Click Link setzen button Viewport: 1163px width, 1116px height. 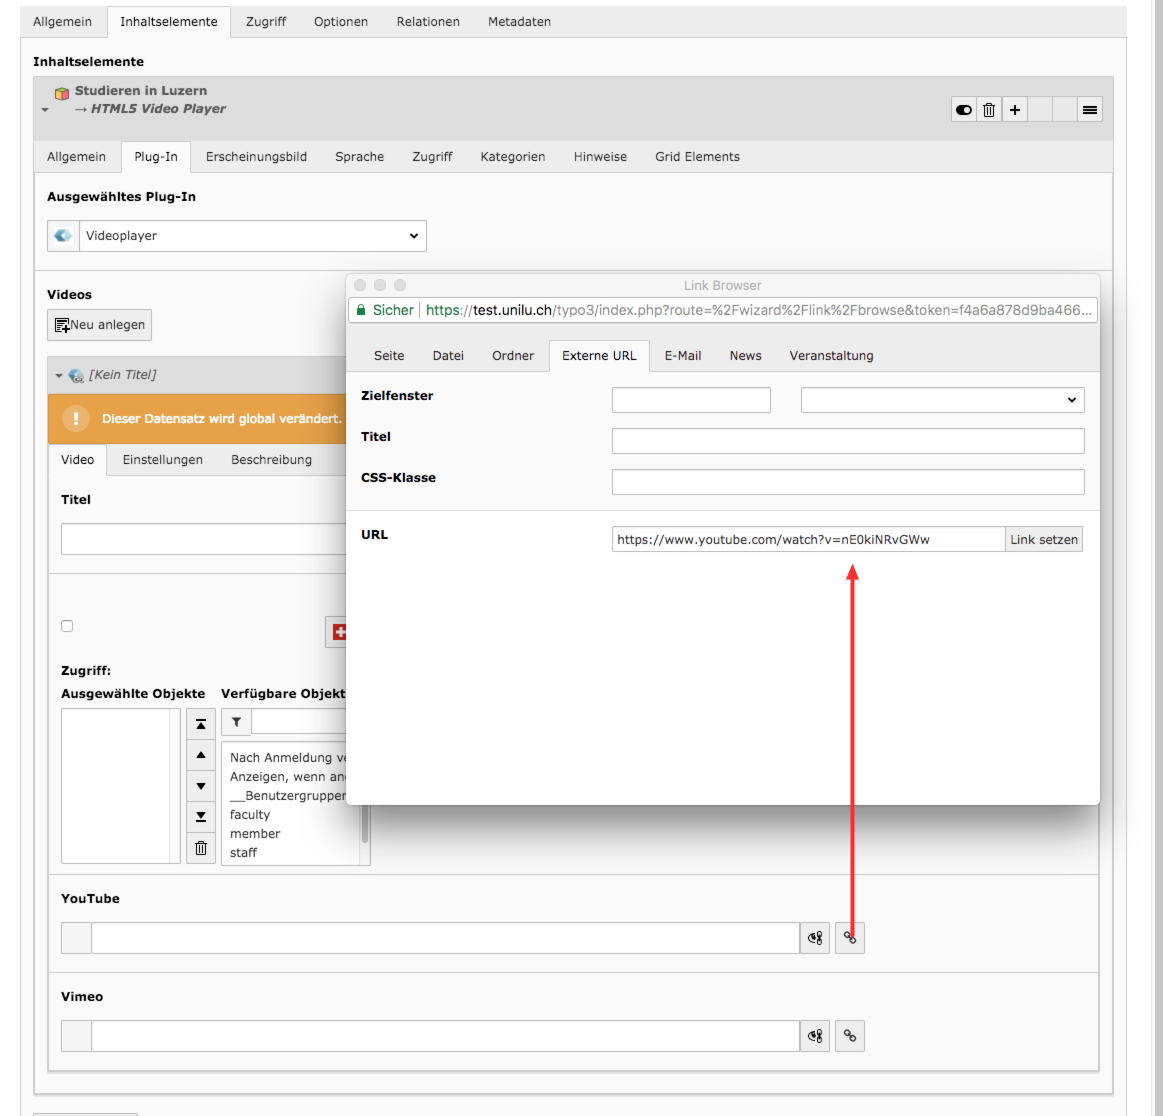[x=1044, y=539]
